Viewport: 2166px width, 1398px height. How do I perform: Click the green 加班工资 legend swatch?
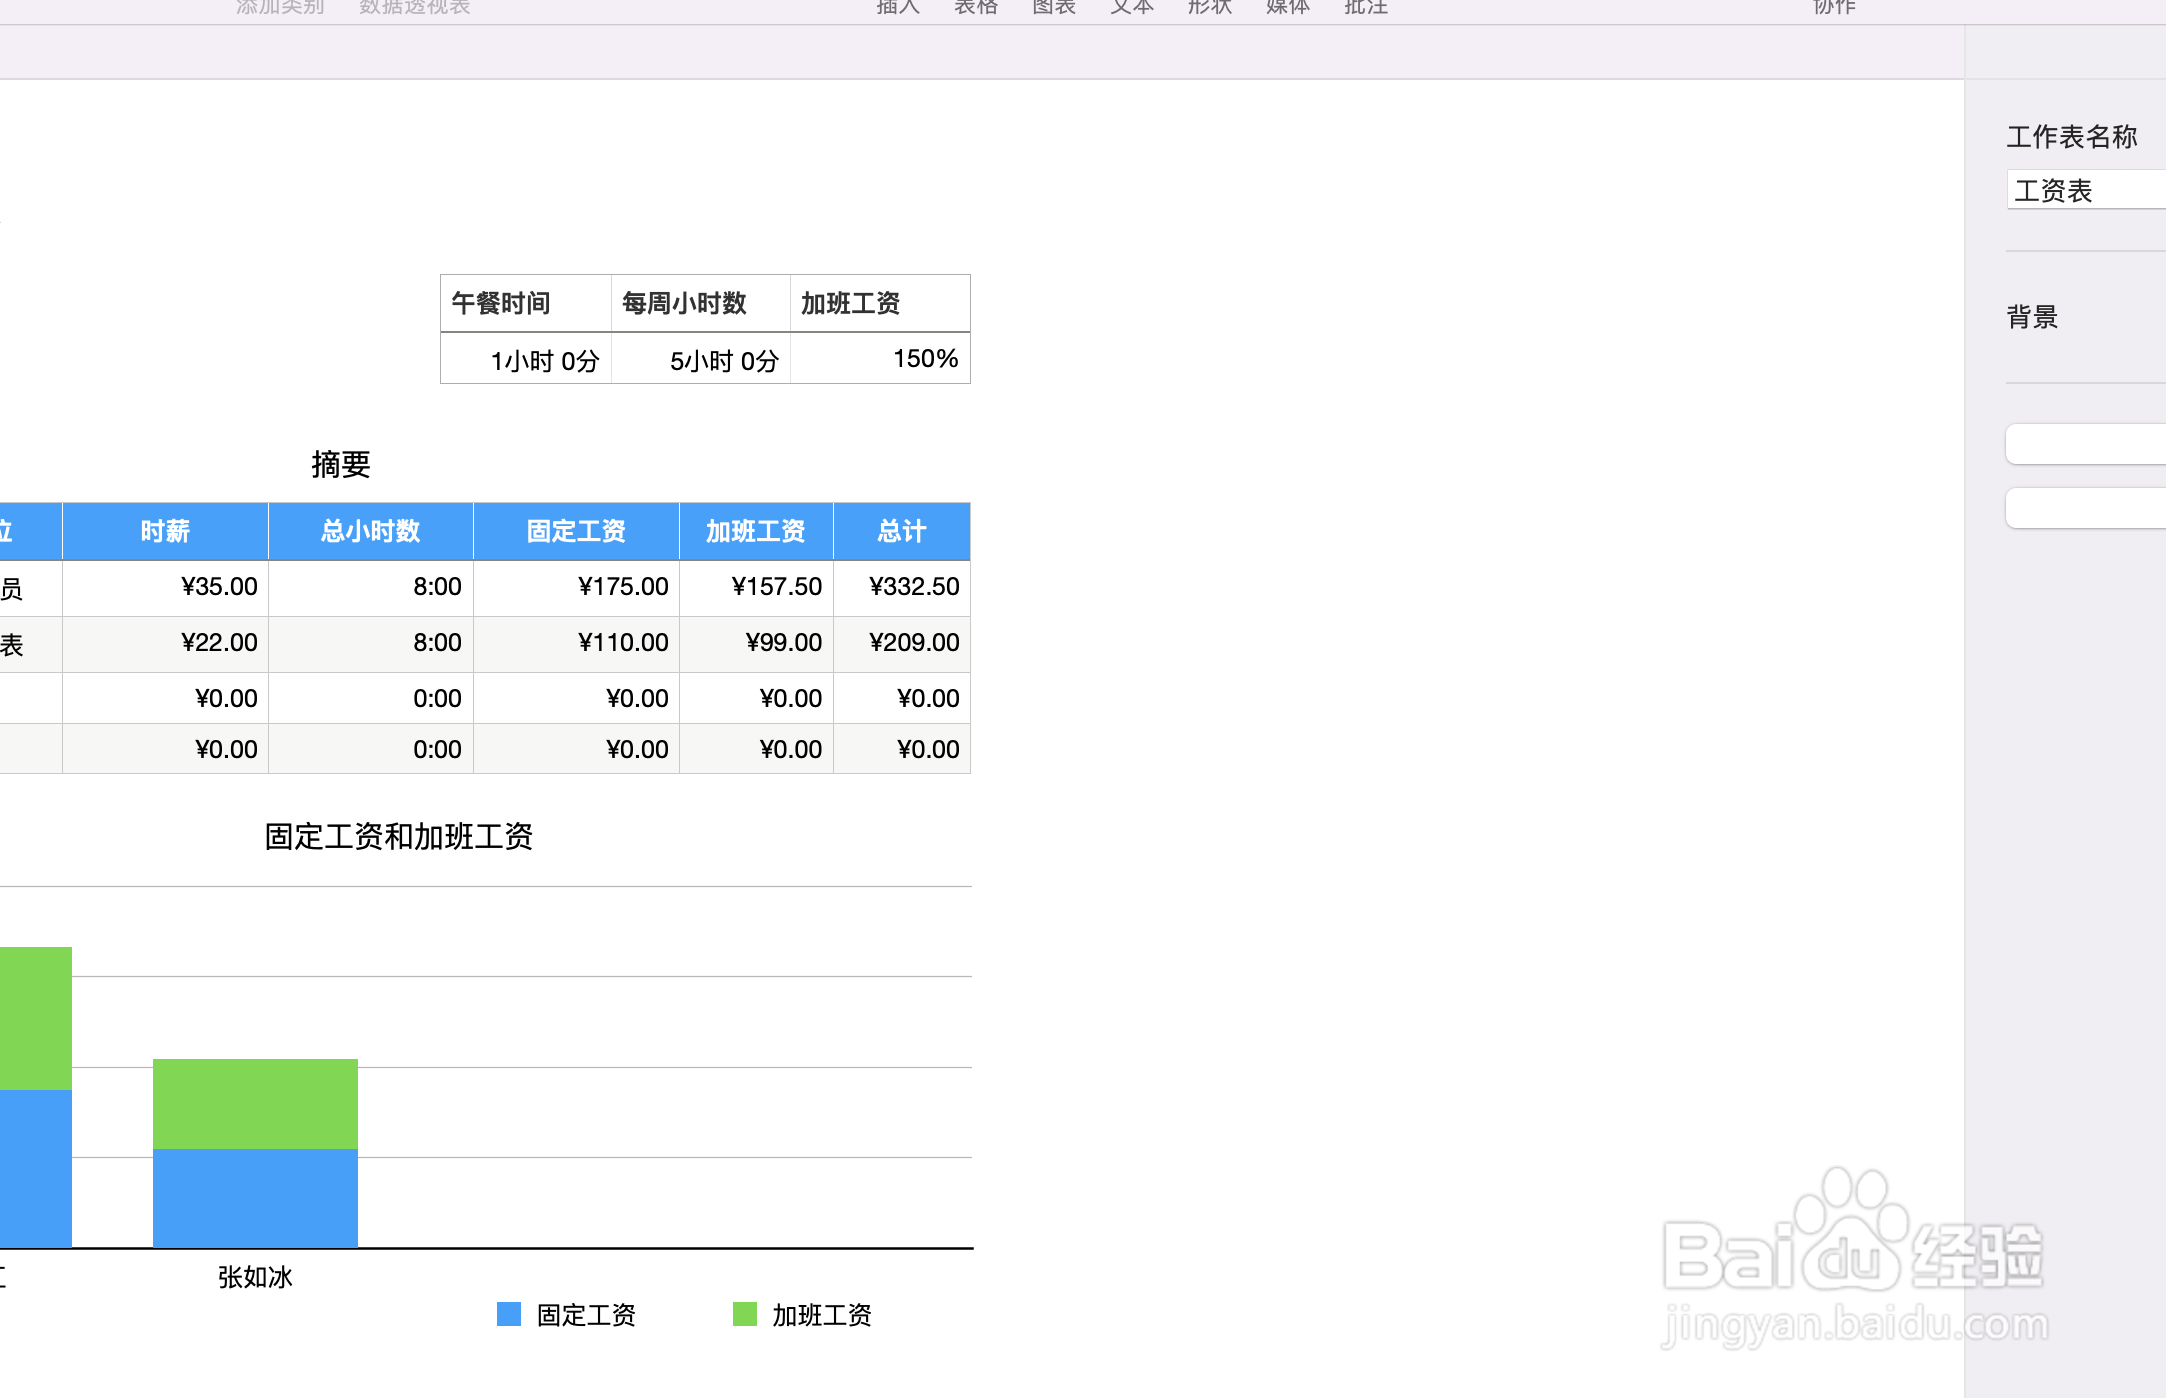(x=745, y=1314)
